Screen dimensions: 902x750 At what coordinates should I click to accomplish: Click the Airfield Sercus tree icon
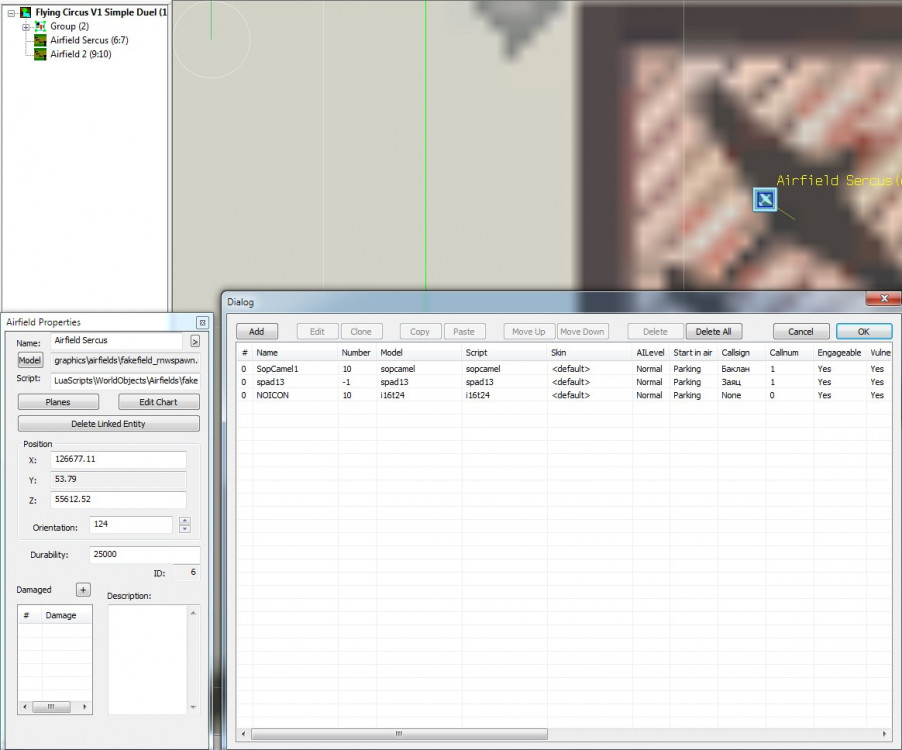(x=40, y=40)
